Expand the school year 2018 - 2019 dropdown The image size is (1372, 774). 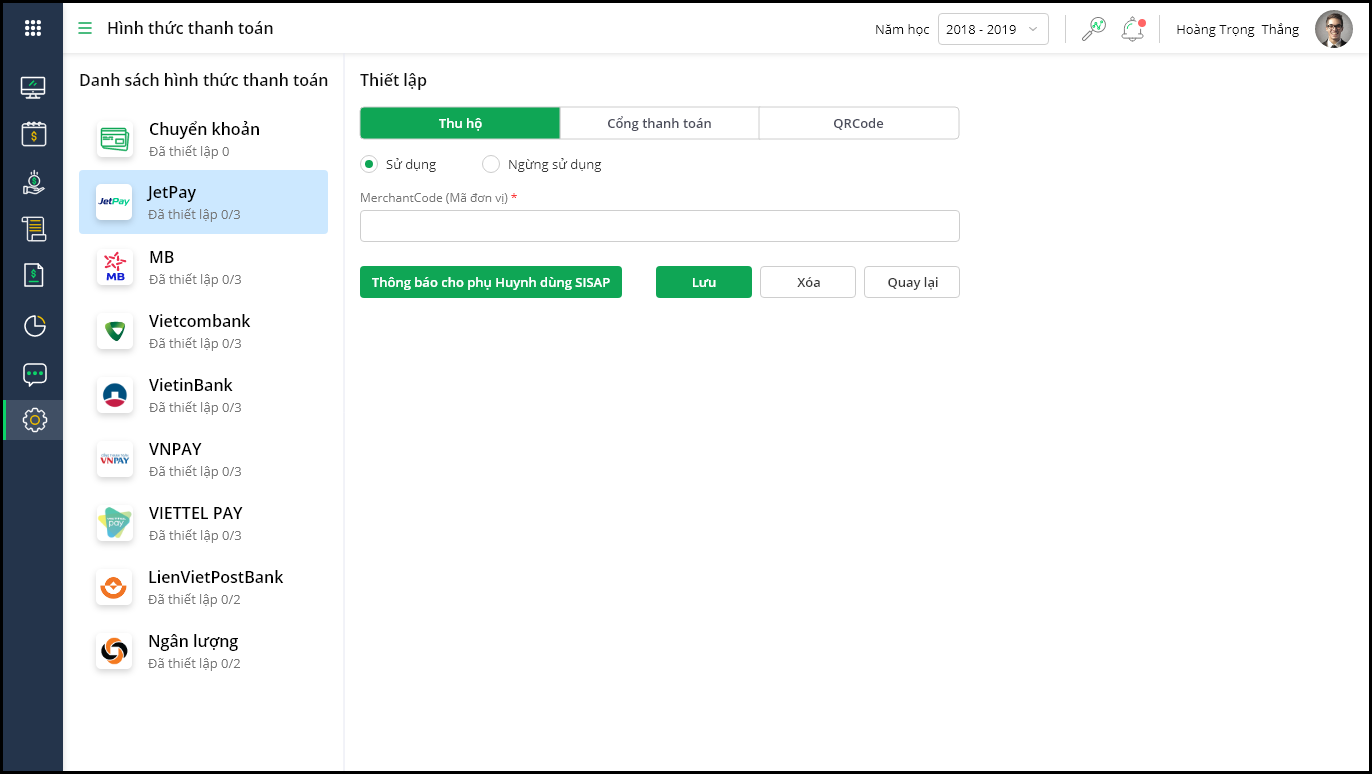(992, 29)
